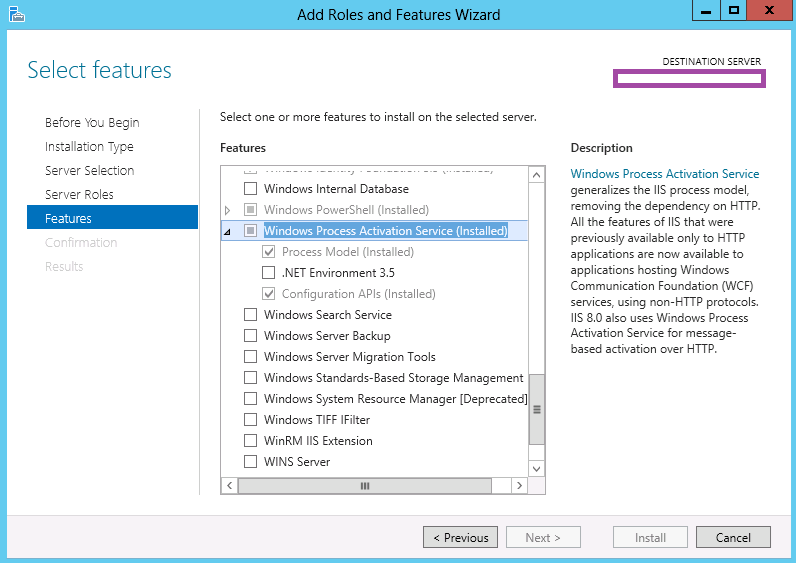Image resolution: width=796 pixels, height=563 pixels.
Task: Toggle the Process Model (Installed) checkbox
Action: coord(269,252)
